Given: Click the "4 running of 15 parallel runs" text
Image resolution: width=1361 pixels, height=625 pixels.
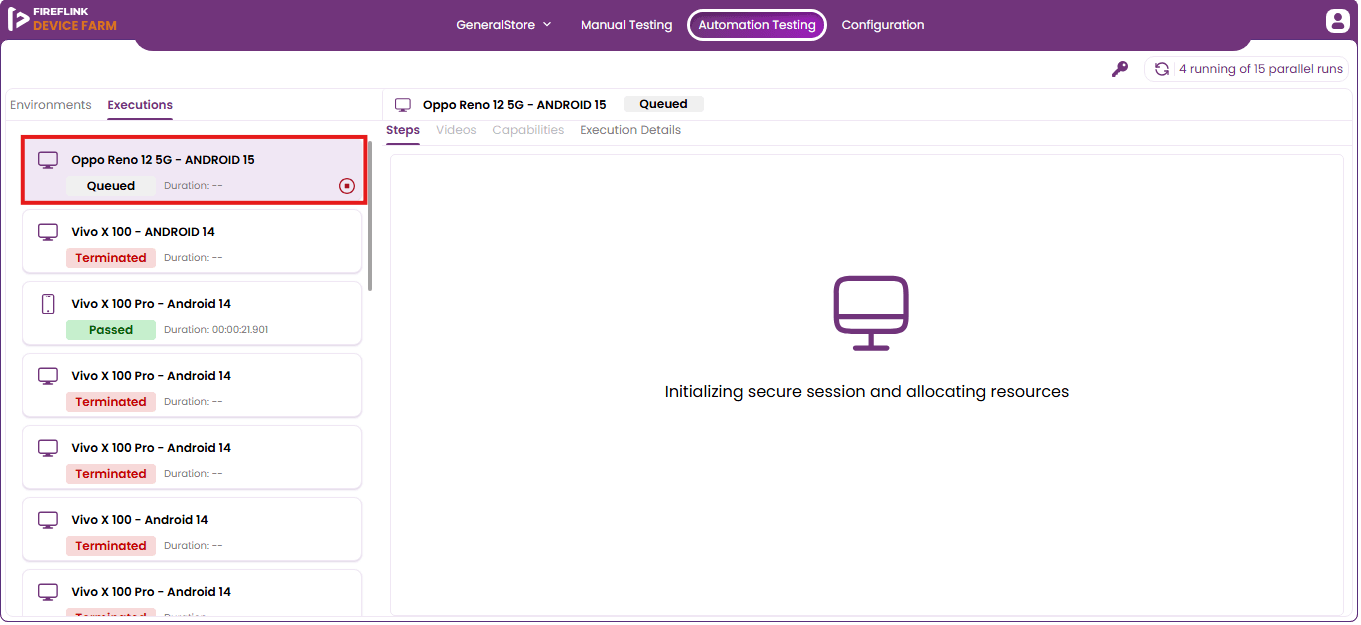Looking at the screenshot, I should pos(1261,69).
